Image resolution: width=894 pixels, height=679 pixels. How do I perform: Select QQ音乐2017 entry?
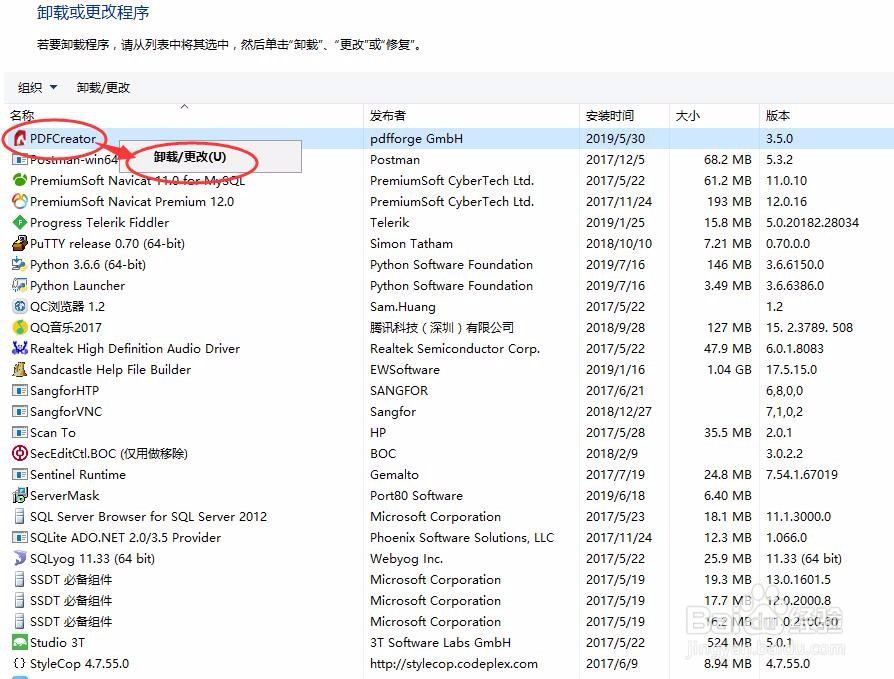point(66,327)
